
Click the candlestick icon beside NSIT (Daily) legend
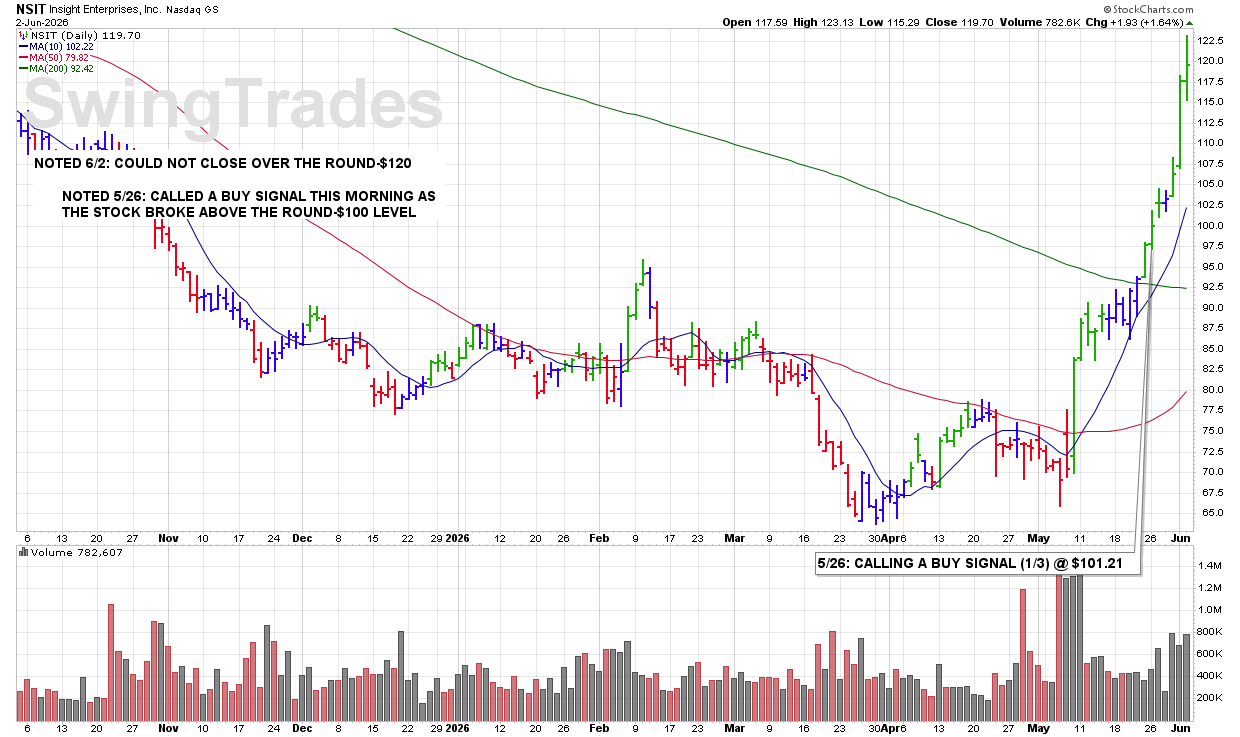(x=23, y=34)
